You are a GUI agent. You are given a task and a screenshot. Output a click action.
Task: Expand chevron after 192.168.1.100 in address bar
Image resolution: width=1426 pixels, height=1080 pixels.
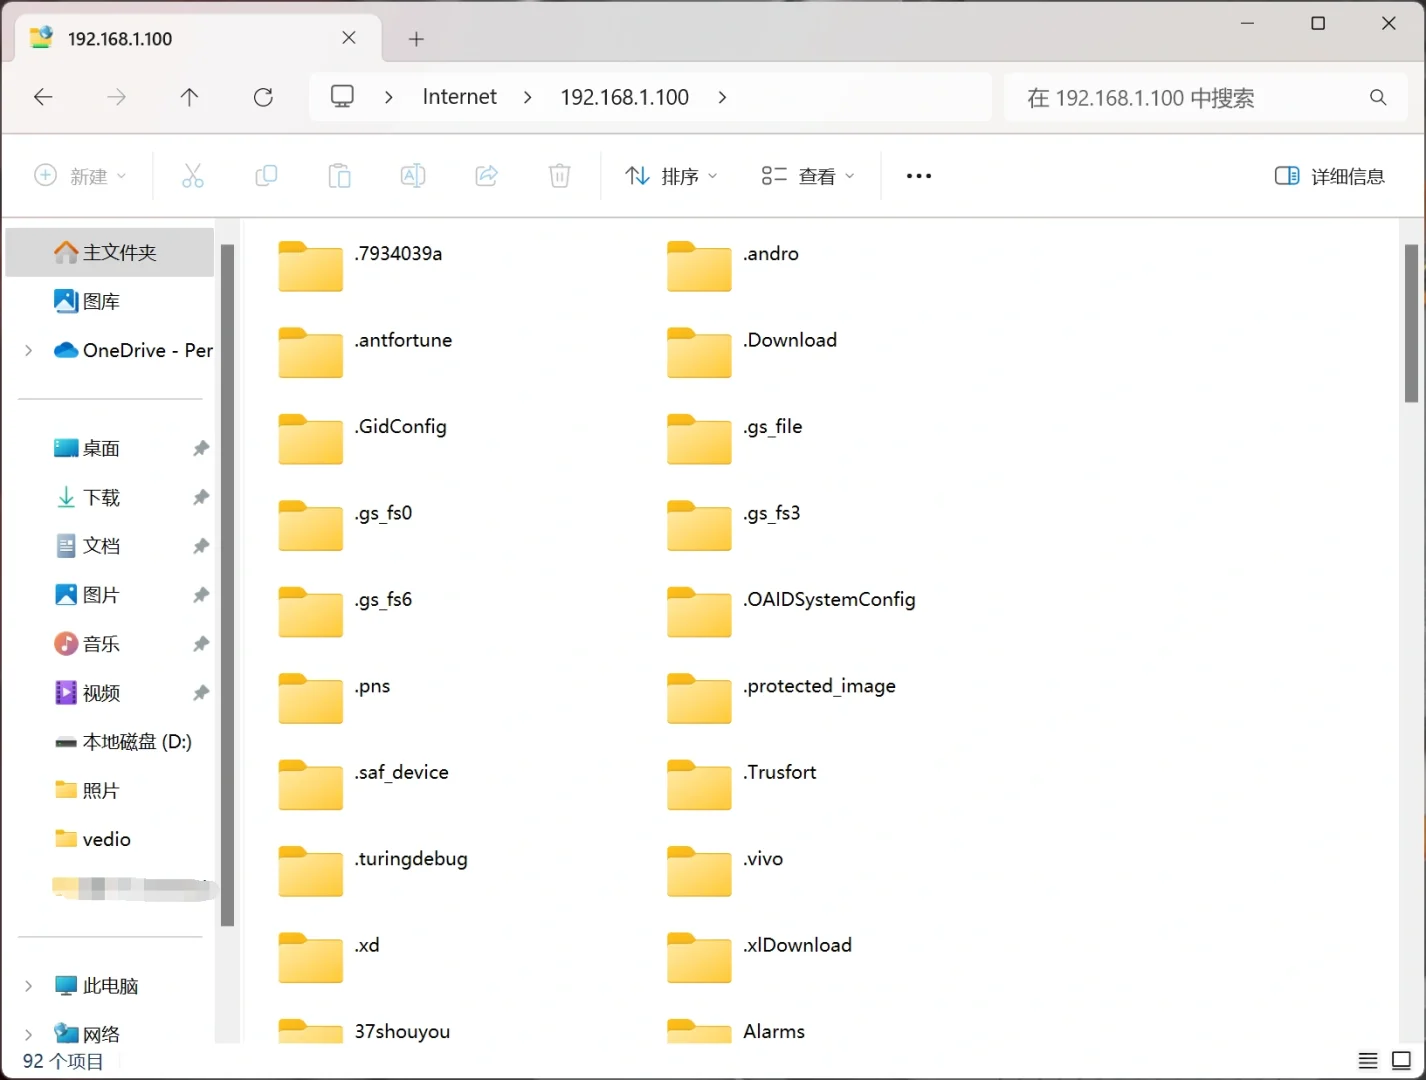[x=722, y=97]
